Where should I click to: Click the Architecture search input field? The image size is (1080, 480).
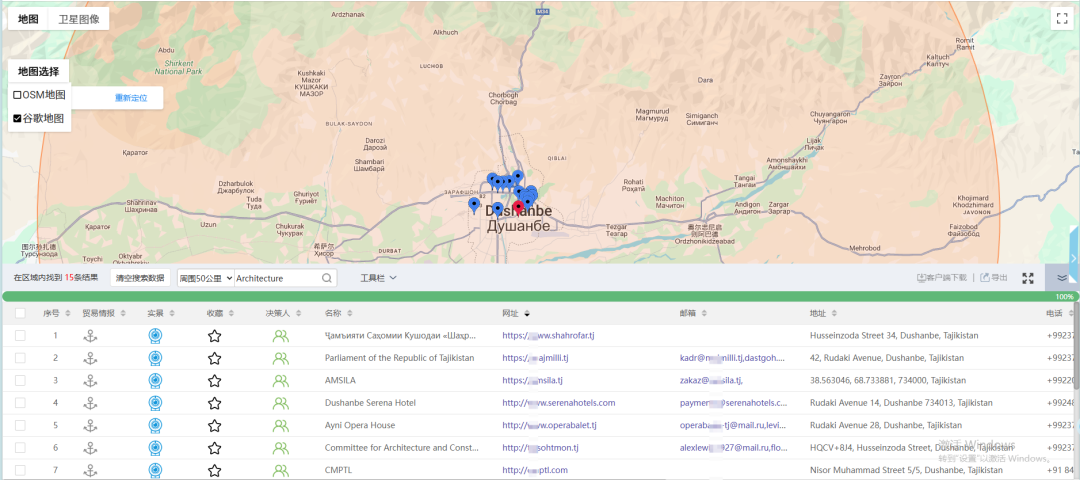(277, 278)
